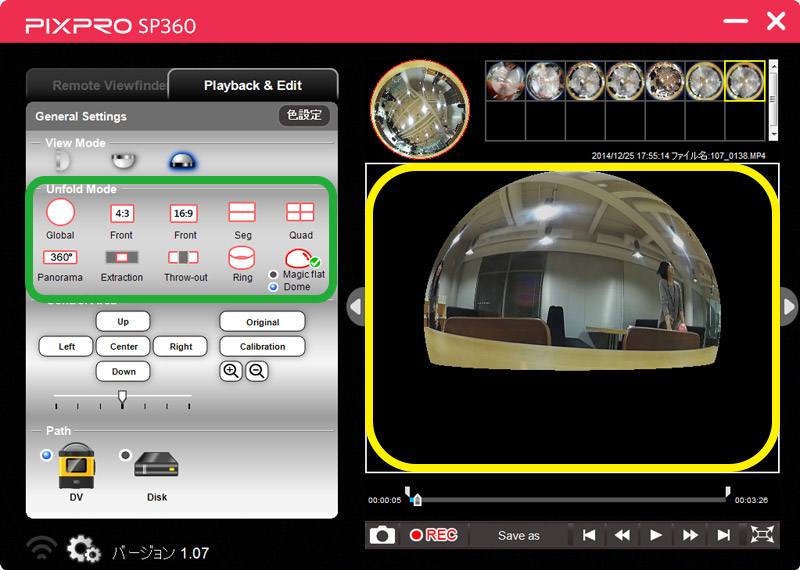
Task: Click the thumbnail list scroll down arrow
Action: (x=773, y=134)
